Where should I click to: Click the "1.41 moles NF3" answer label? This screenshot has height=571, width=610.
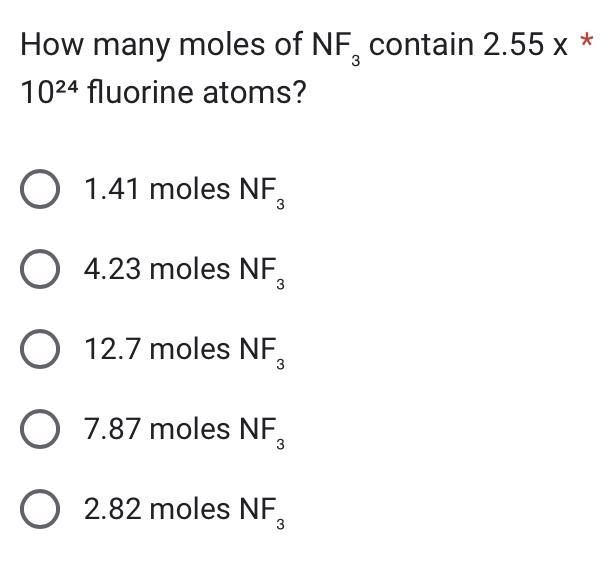(x=184, y=190)
